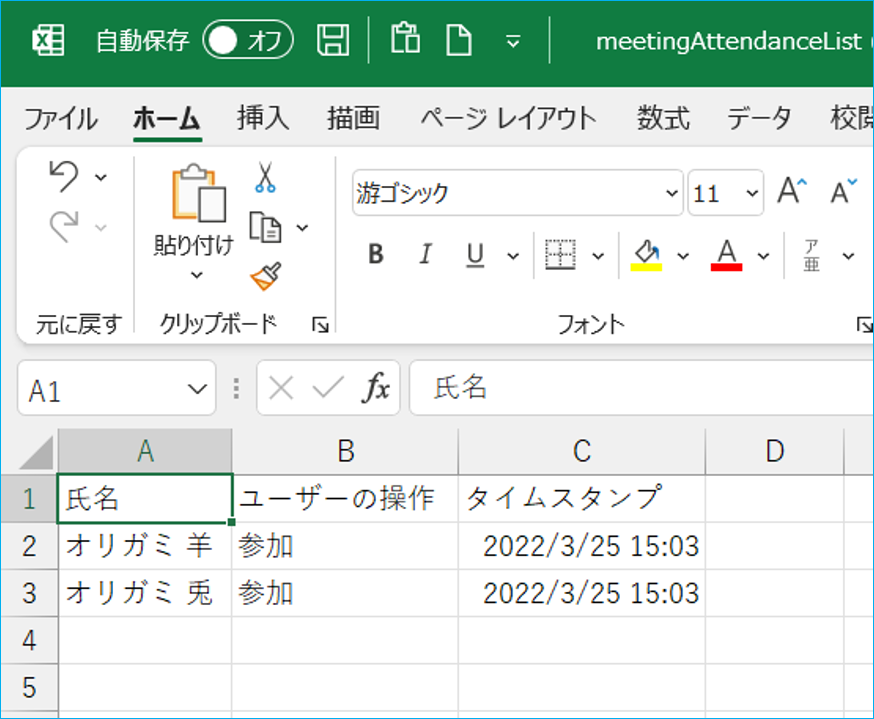
Task: Click the Save floppy disk icon
Action: [x=333, y=40]
